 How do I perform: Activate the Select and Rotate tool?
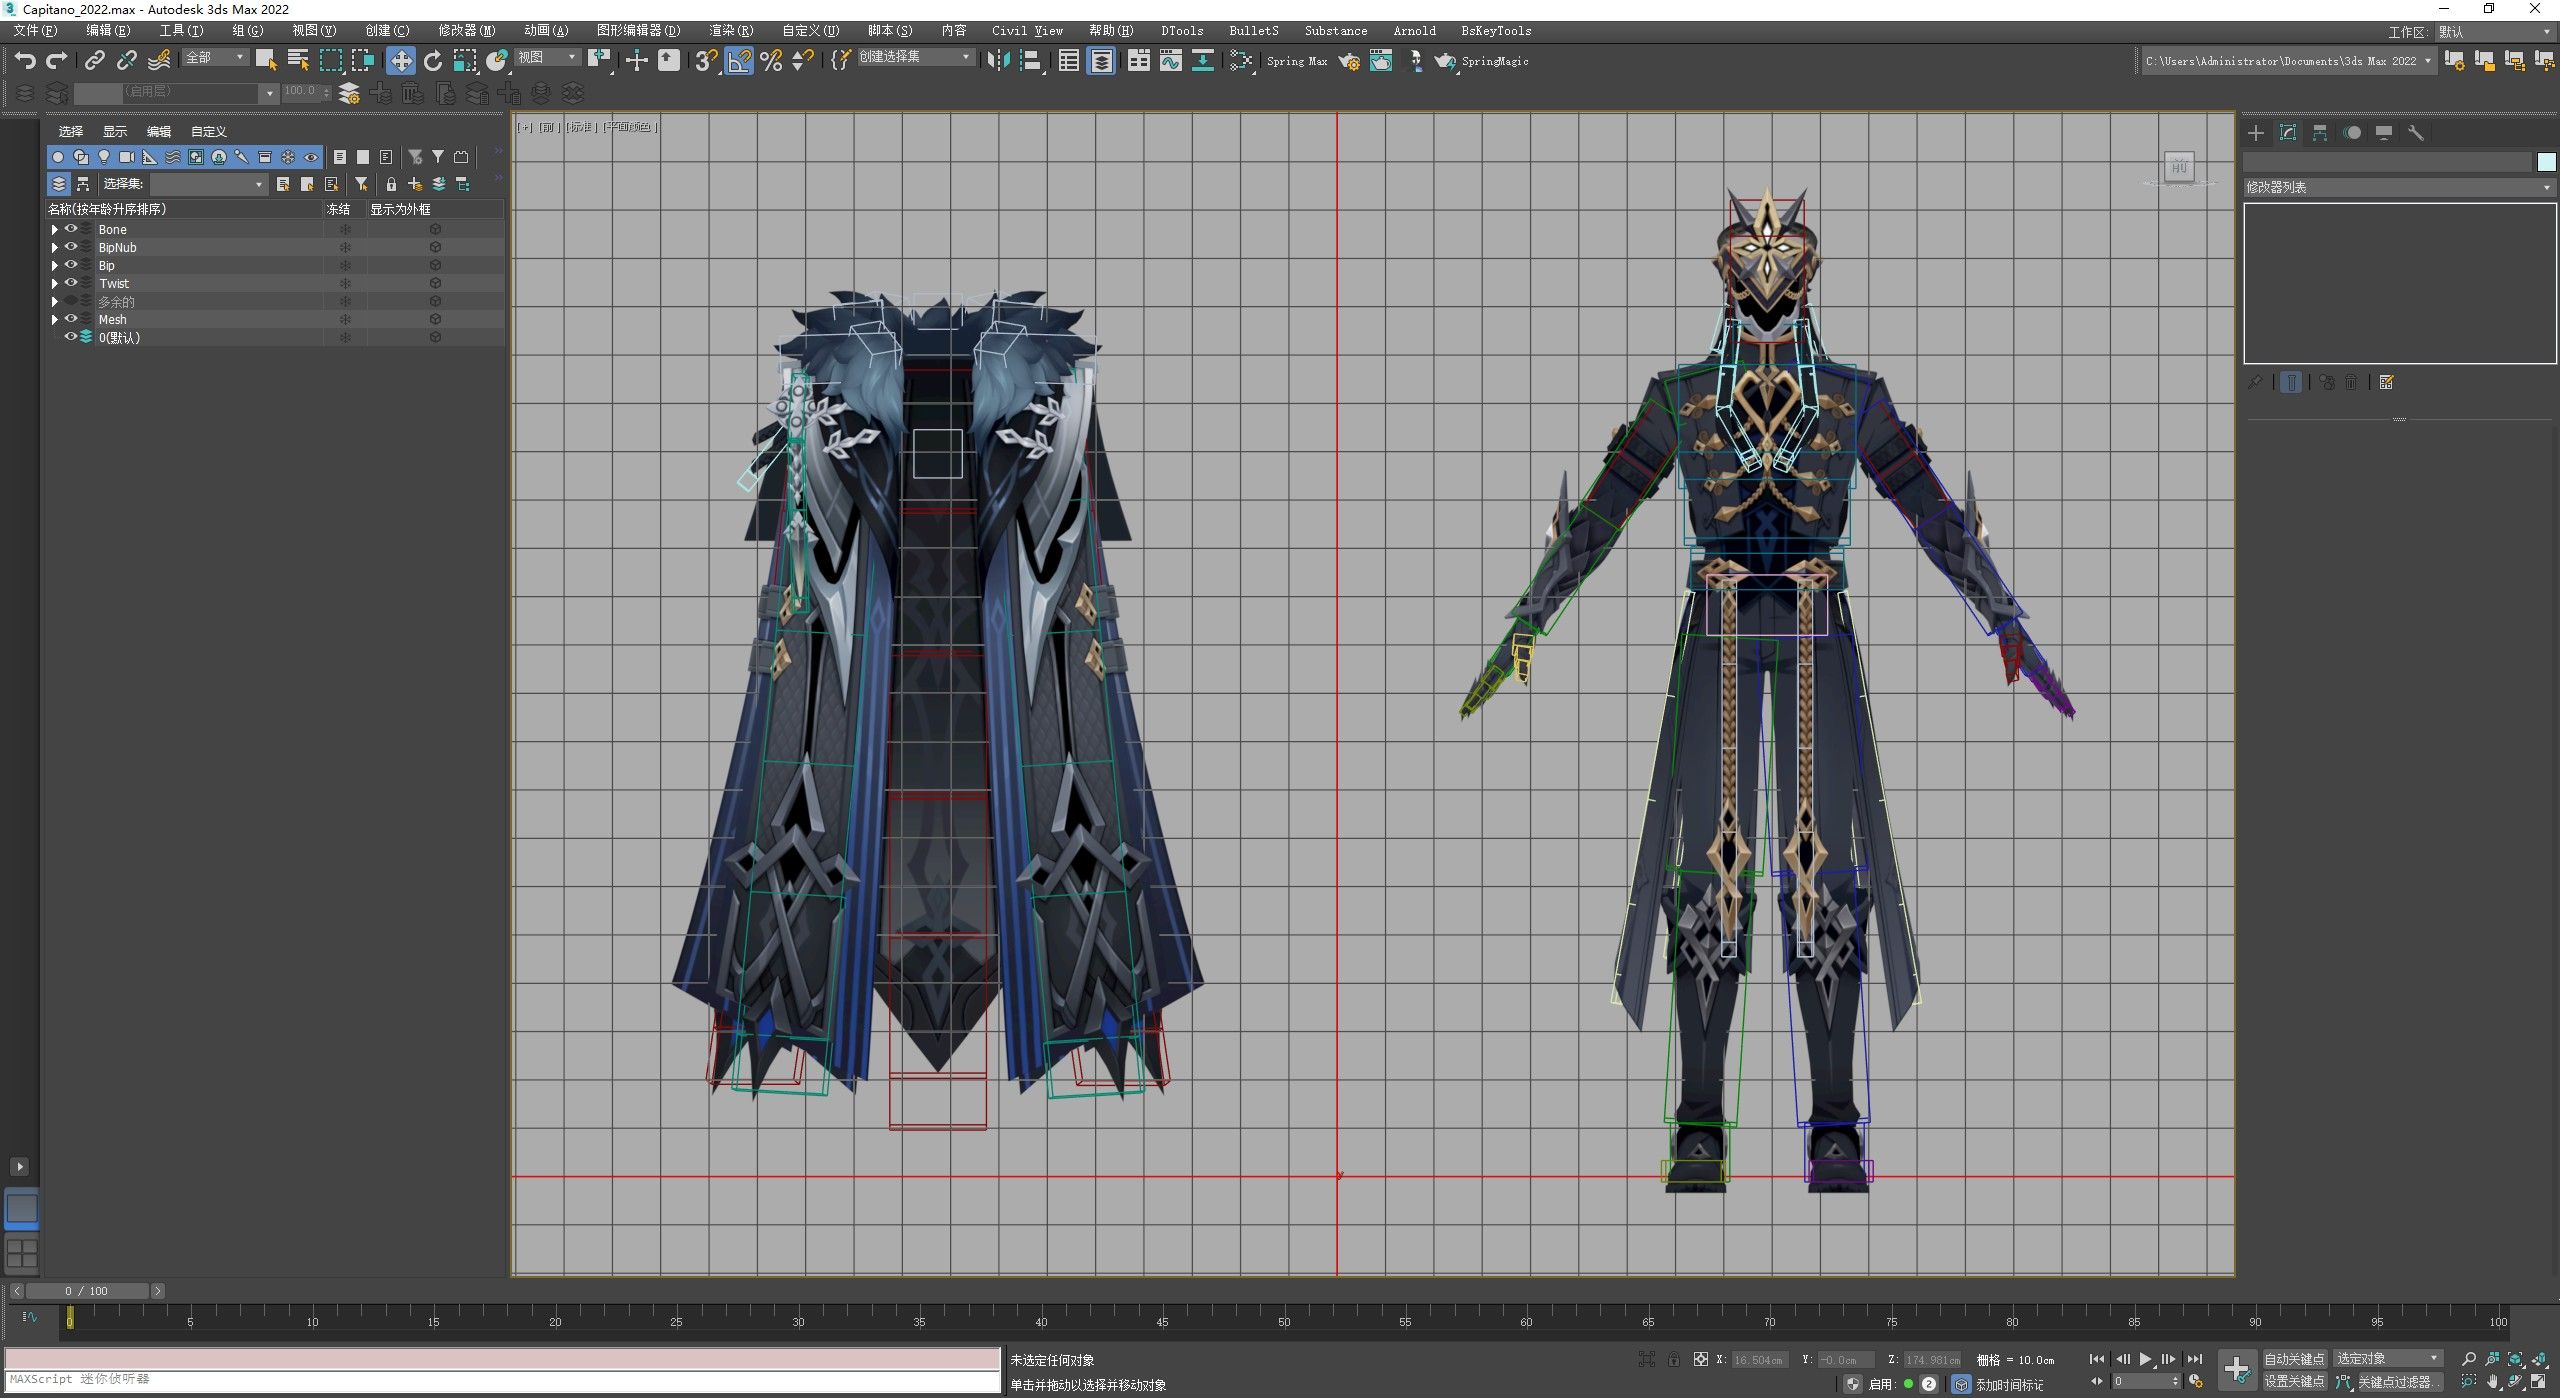click(432, 61)
